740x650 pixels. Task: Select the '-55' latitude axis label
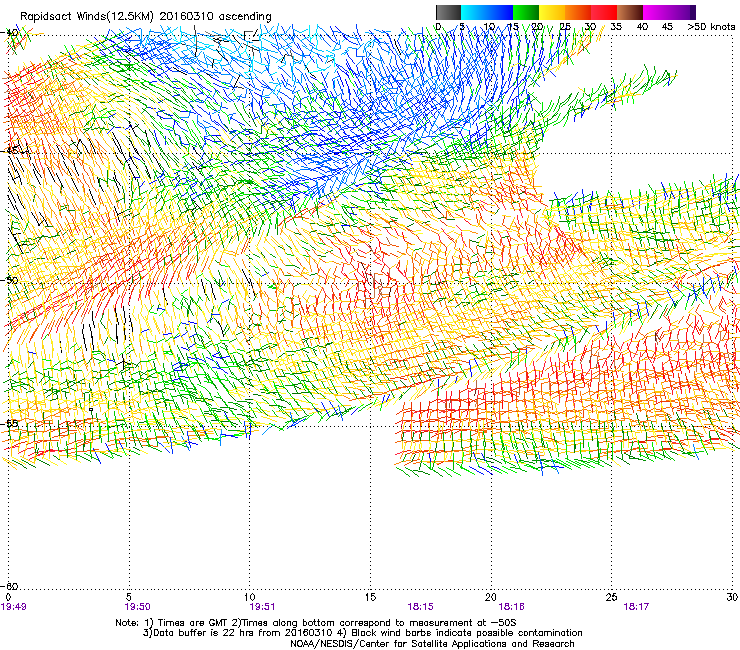pyautogui.click(x=10, y=424)
